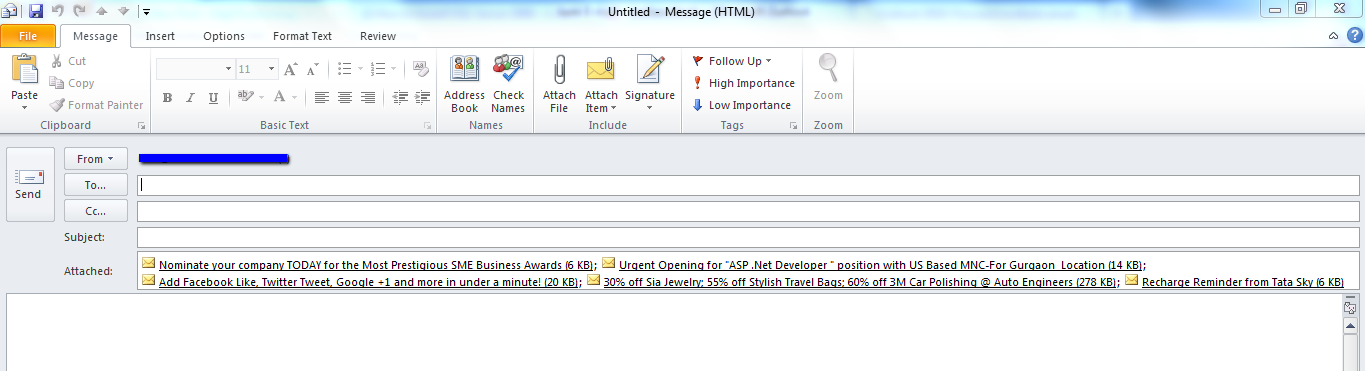Toggle Center text alignment
Viewport: 1365px width, 371px height.
point(344,98)
